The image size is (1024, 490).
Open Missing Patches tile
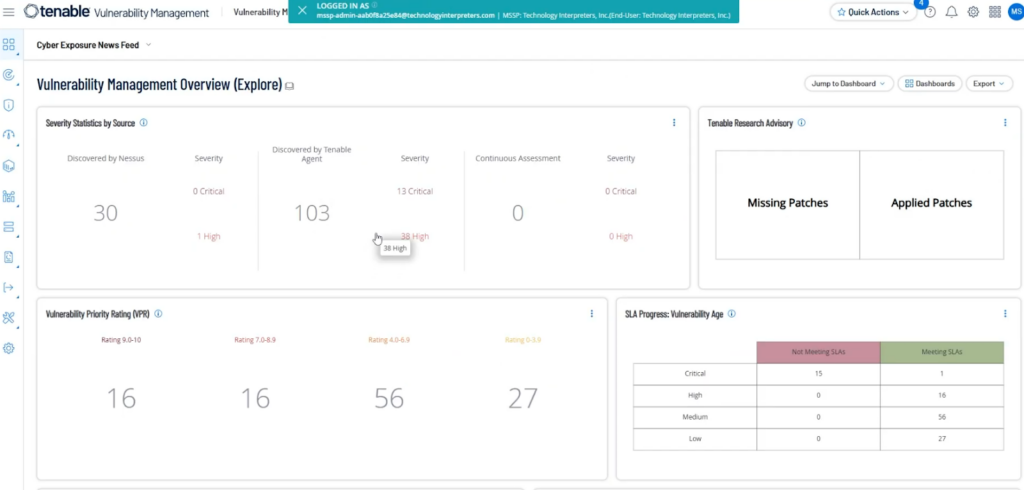pyautogui.click(x=788, y=205)
